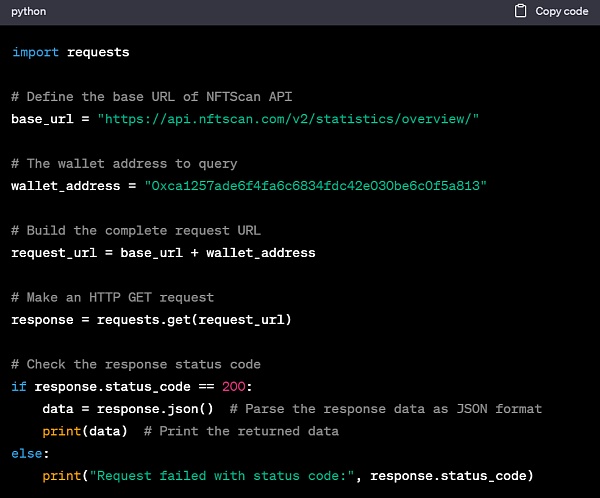Click the "Build the complete request URL" comment
This screenshot has height=498, width=600.
pyautogui.click(x=135, y=230)
